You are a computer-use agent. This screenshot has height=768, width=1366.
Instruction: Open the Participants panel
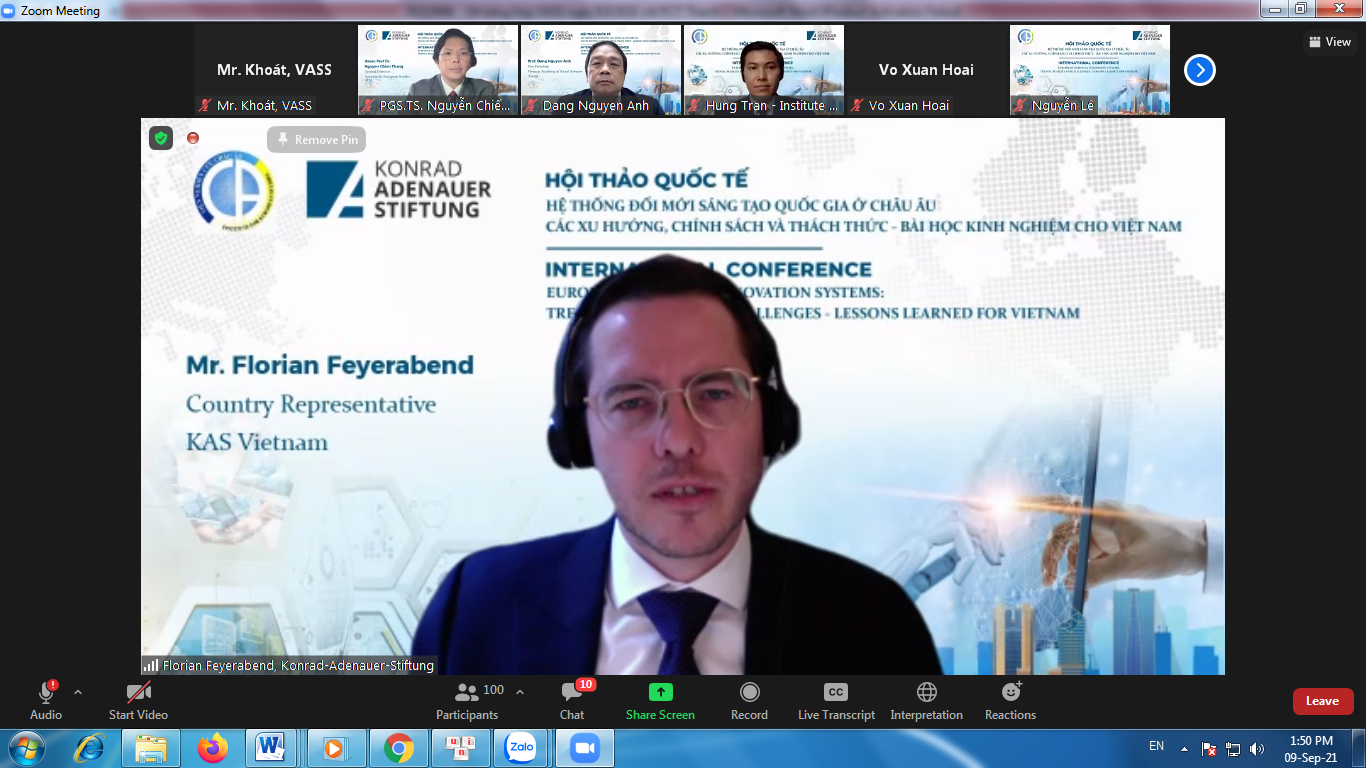pos(467,700)
